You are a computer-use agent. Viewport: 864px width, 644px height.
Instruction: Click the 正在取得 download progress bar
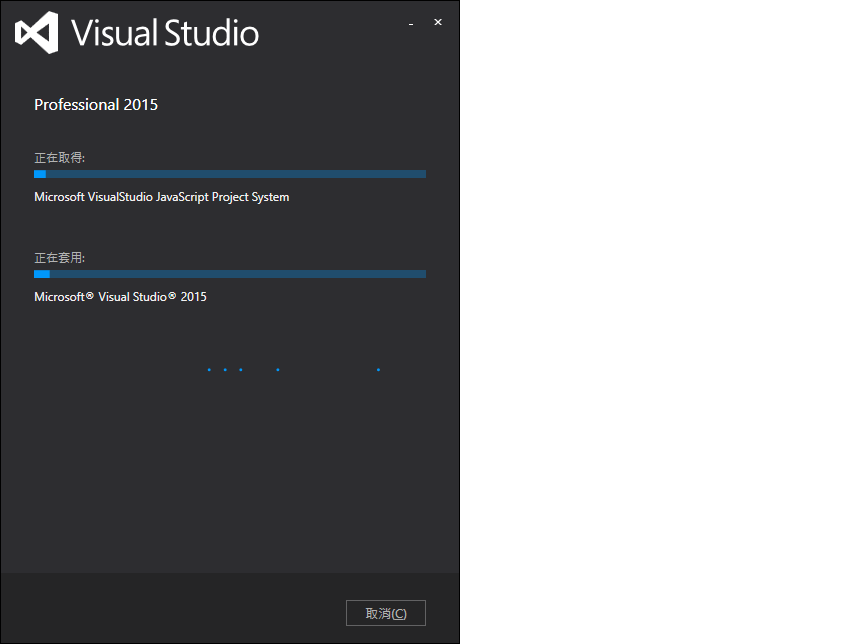pos(230,174)
